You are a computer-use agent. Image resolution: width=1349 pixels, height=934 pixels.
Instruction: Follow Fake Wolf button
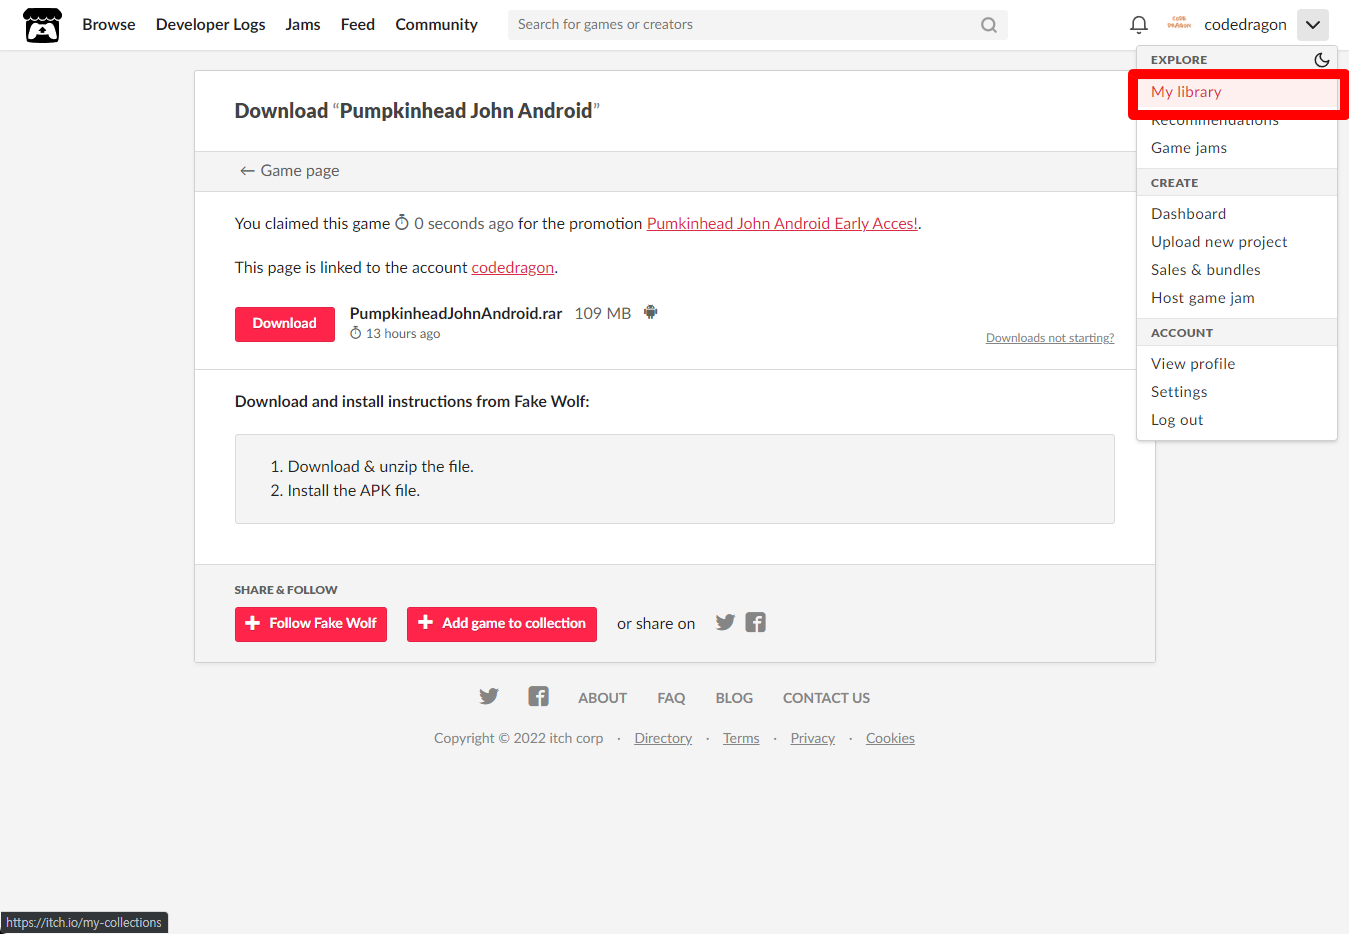(x=311, y=624)
